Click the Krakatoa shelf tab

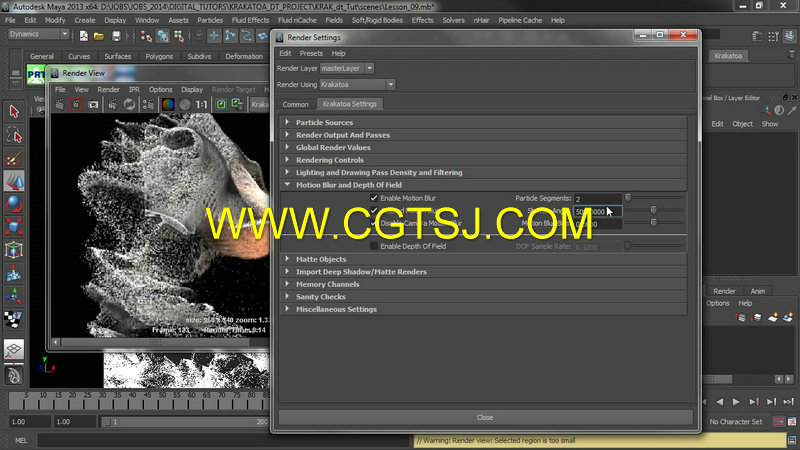pyautogui.click(x=728, y=56)
